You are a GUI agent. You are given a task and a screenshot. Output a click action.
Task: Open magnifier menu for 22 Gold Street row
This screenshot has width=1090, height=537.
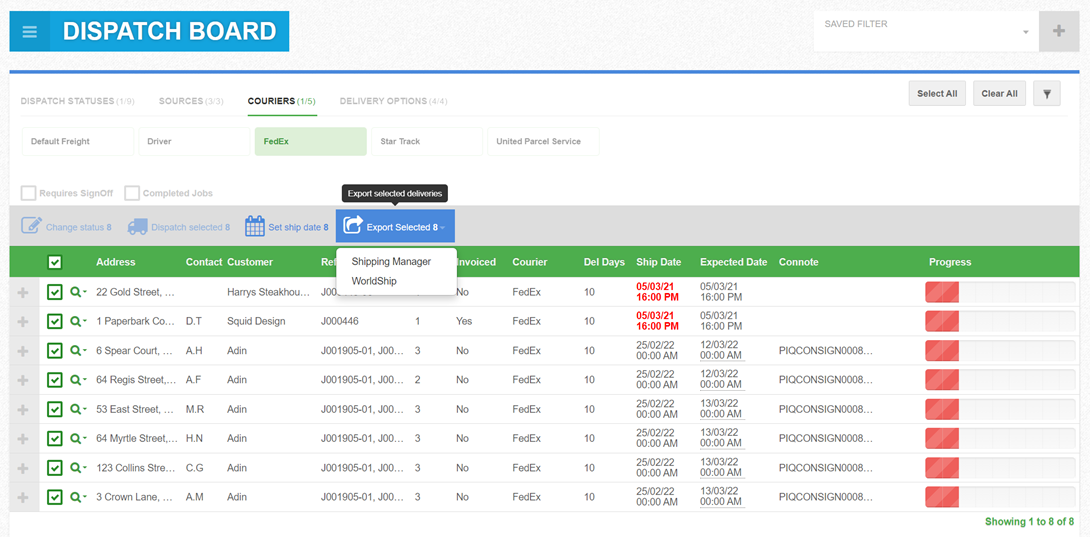click(78, 293)
